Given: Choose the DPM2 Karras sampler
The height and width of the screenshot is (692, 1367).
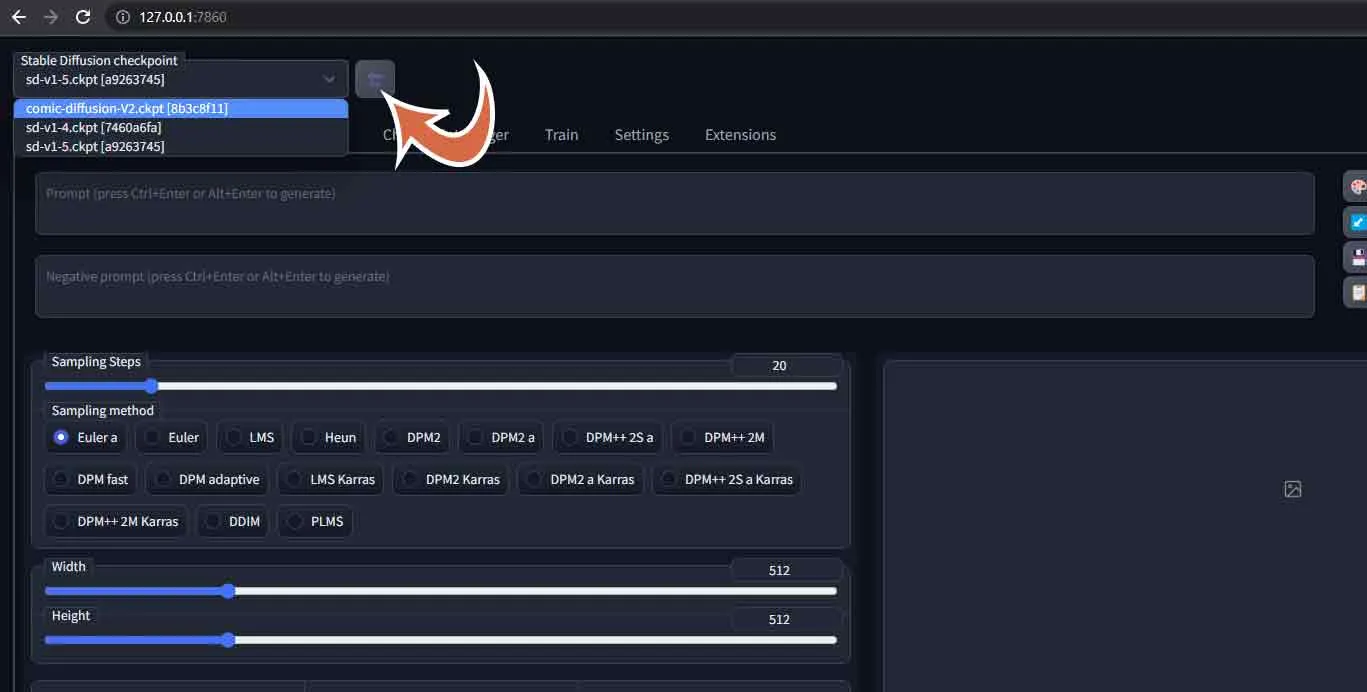Looking at the screenshot, I should [451, 479].
